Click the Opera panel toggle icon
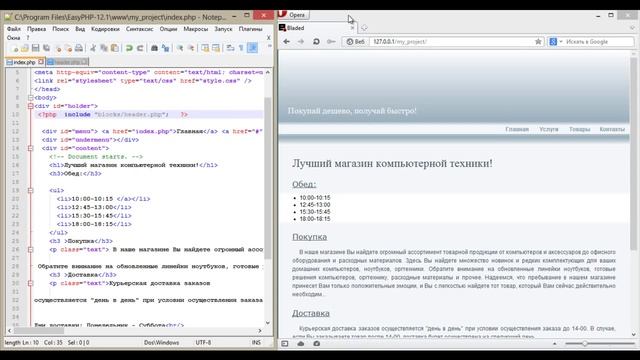 (x=285, y=344)
